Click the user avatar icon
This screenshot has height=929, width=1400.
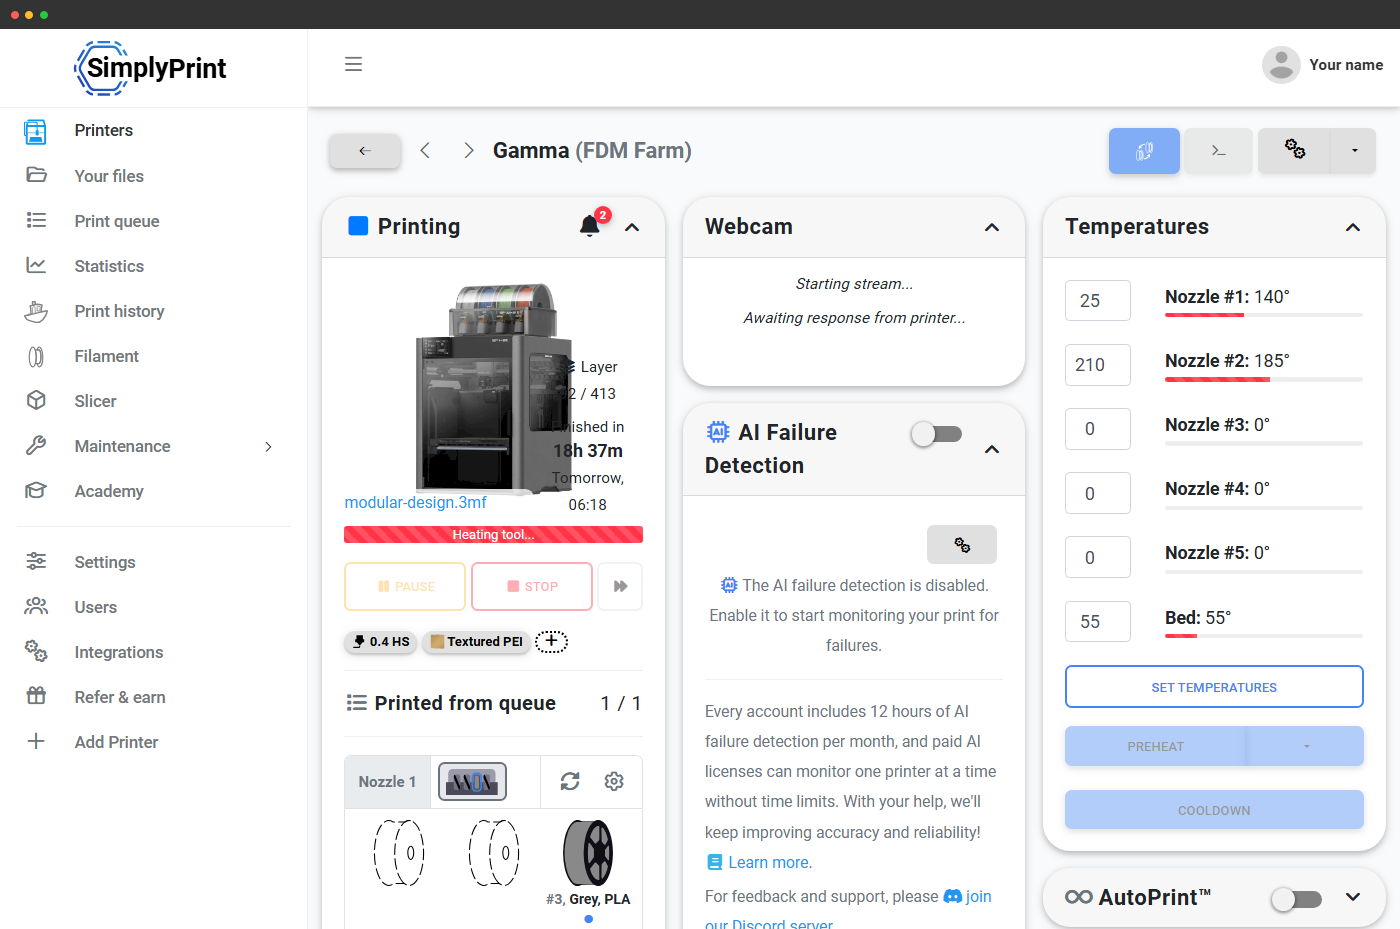[1281, 65]
